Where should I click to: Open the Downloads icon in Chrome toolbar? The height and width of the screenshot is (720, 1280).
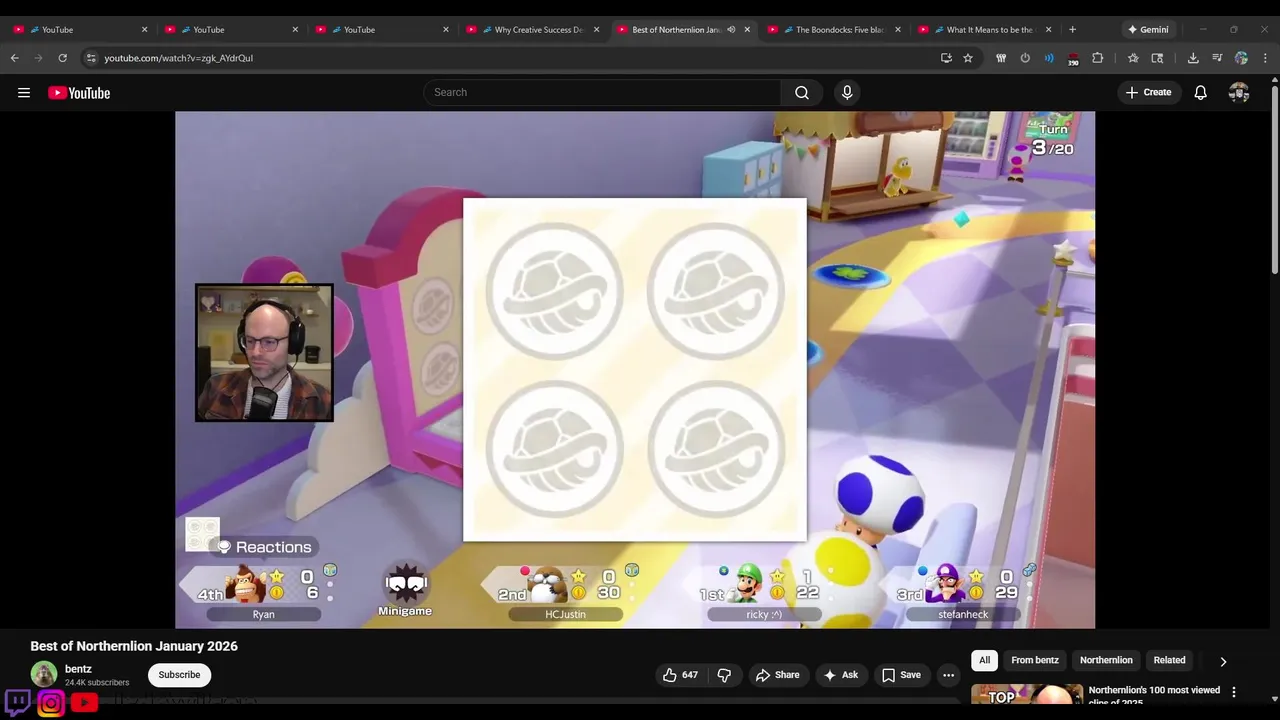[x=1193, y=58]
